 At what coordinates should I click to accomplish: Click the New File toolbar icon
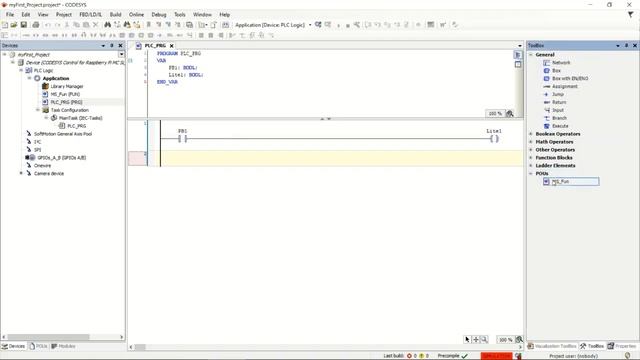click(5, 25)
